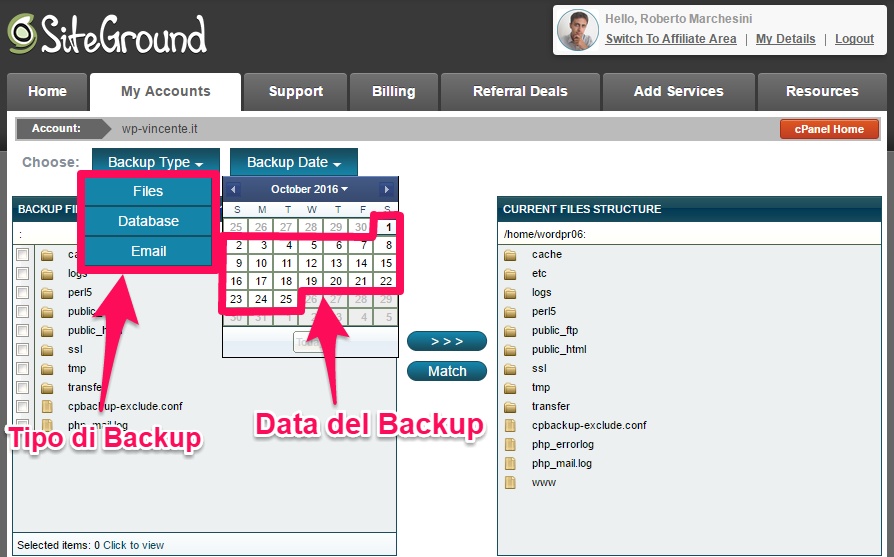Click the /home/wordpr06: path text
Viewport: 894px width, 557px height.
[x=544, y=234]
